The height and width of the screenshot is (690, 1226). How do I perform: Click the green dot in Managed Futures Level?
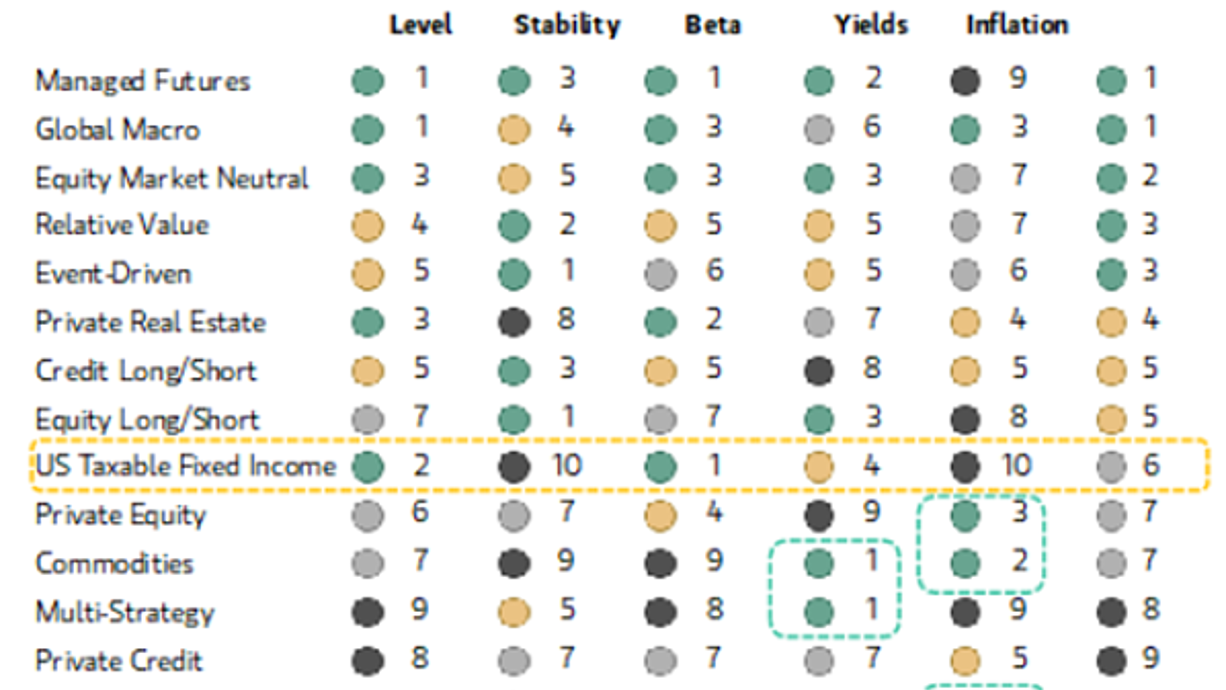click(x=368, y=81)
